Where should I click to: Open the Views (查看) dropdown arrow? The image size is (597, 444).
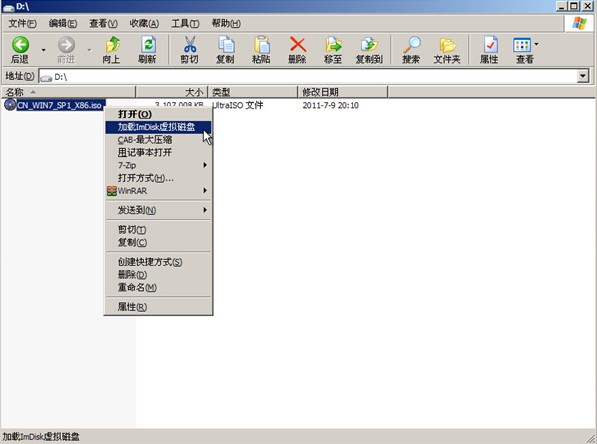pyautogui.click(x=536, y=44)
